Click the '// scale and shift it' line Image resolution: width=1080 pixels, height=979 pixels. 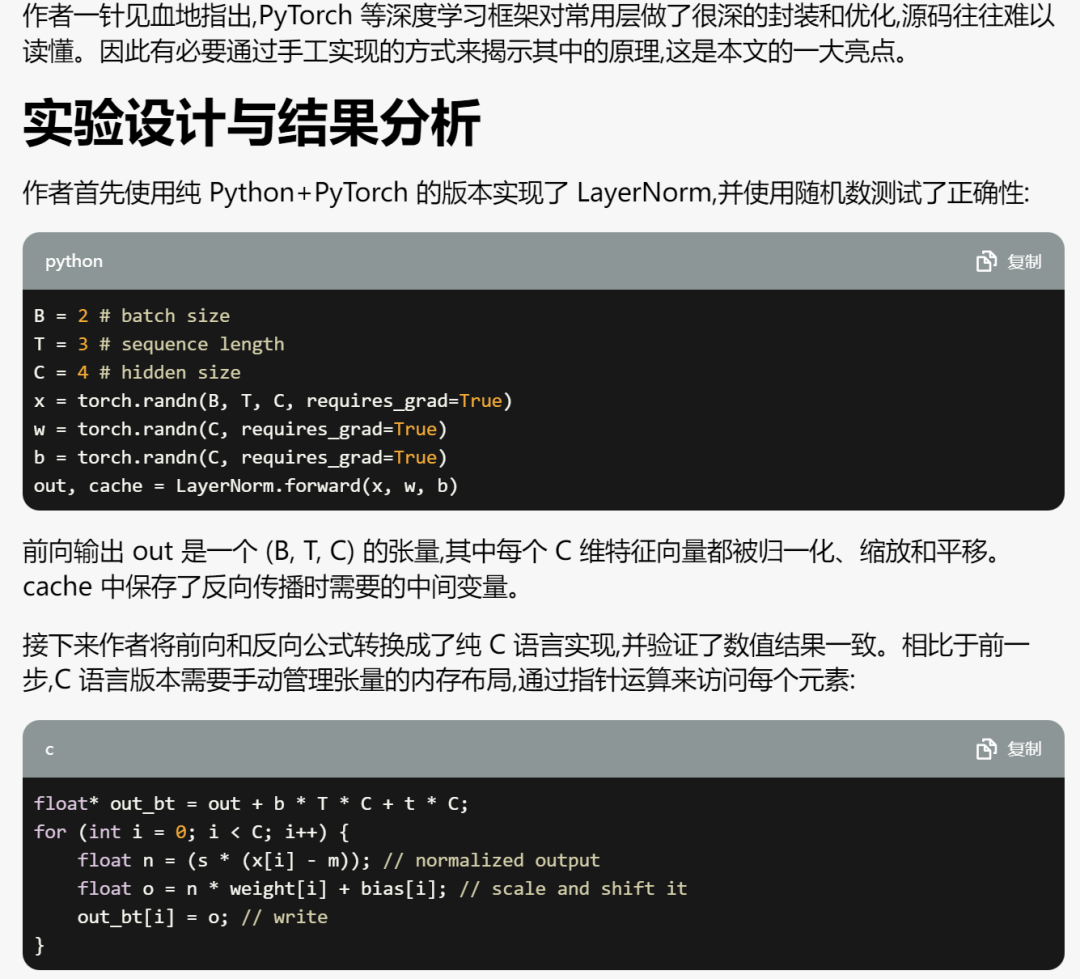(x=382, y=888)
